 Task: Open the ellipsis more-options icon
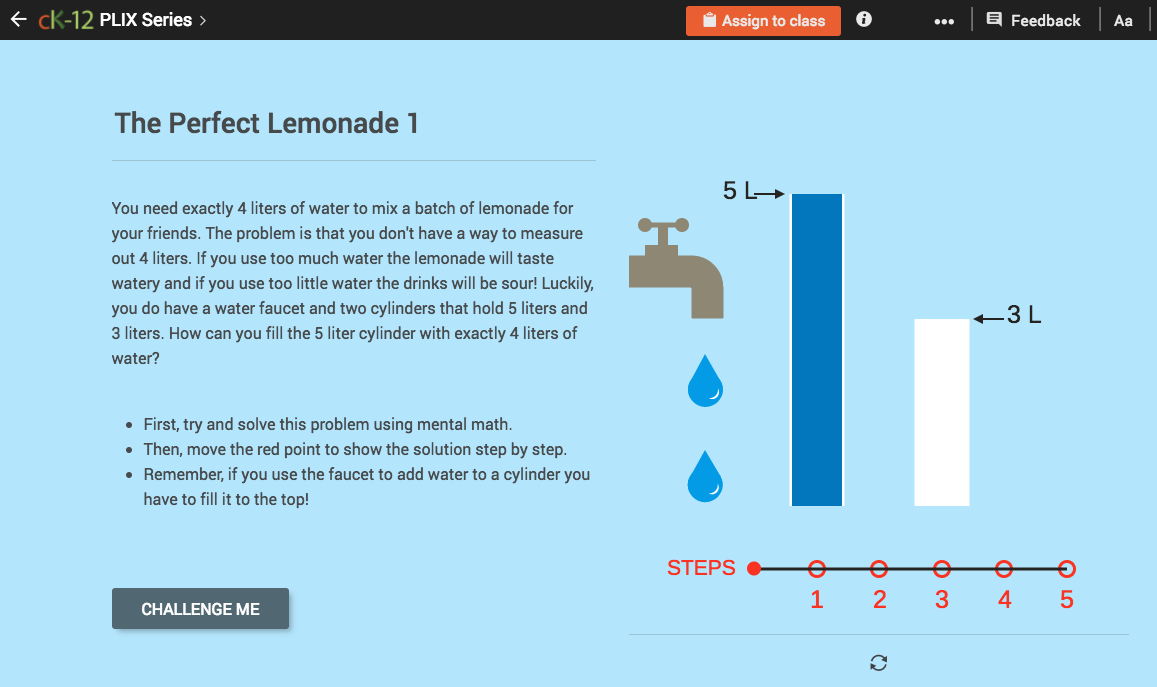(944, 19)
